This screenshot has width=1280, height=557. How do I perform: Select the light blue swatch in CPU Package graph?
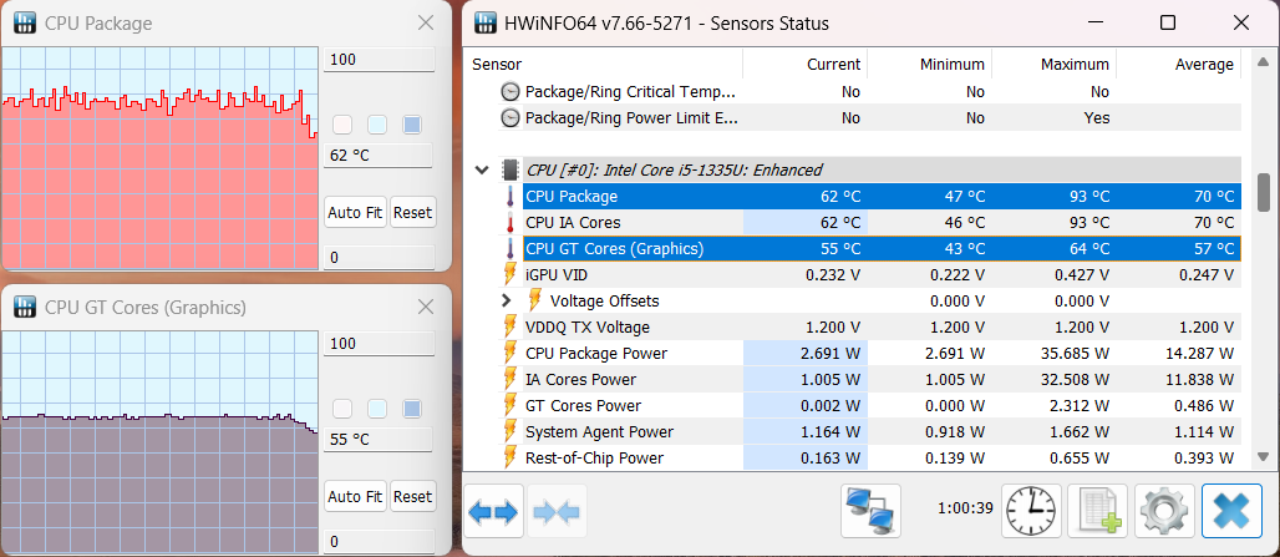click(377, 125)
